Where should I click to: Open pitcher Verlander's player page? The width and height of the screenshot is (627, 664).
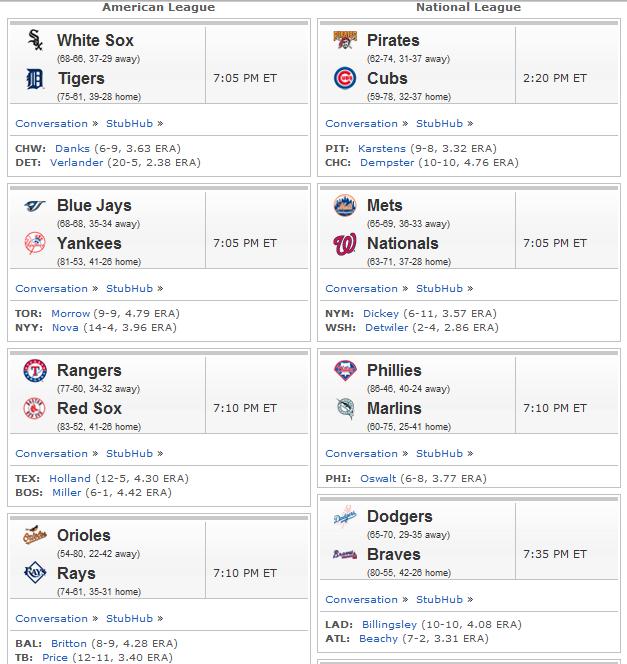(77, 163)
